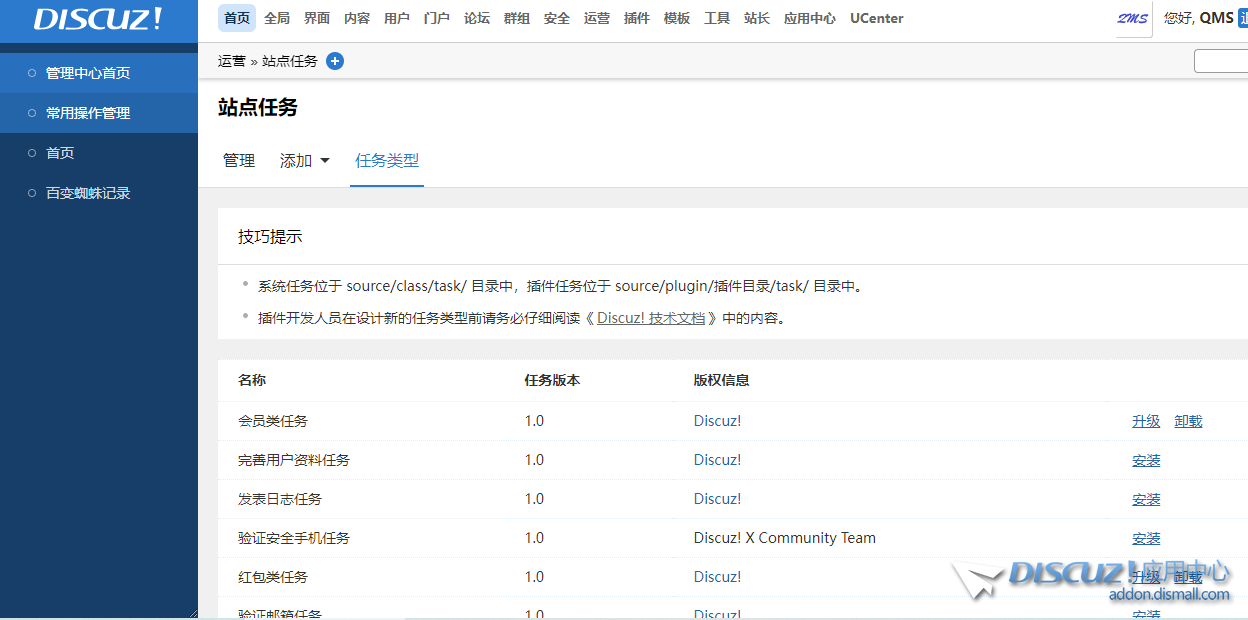Viewport: 1248px width, 620px height.
Task: Click 卸载 for 会员类任务
Action: click(1188, 421)
